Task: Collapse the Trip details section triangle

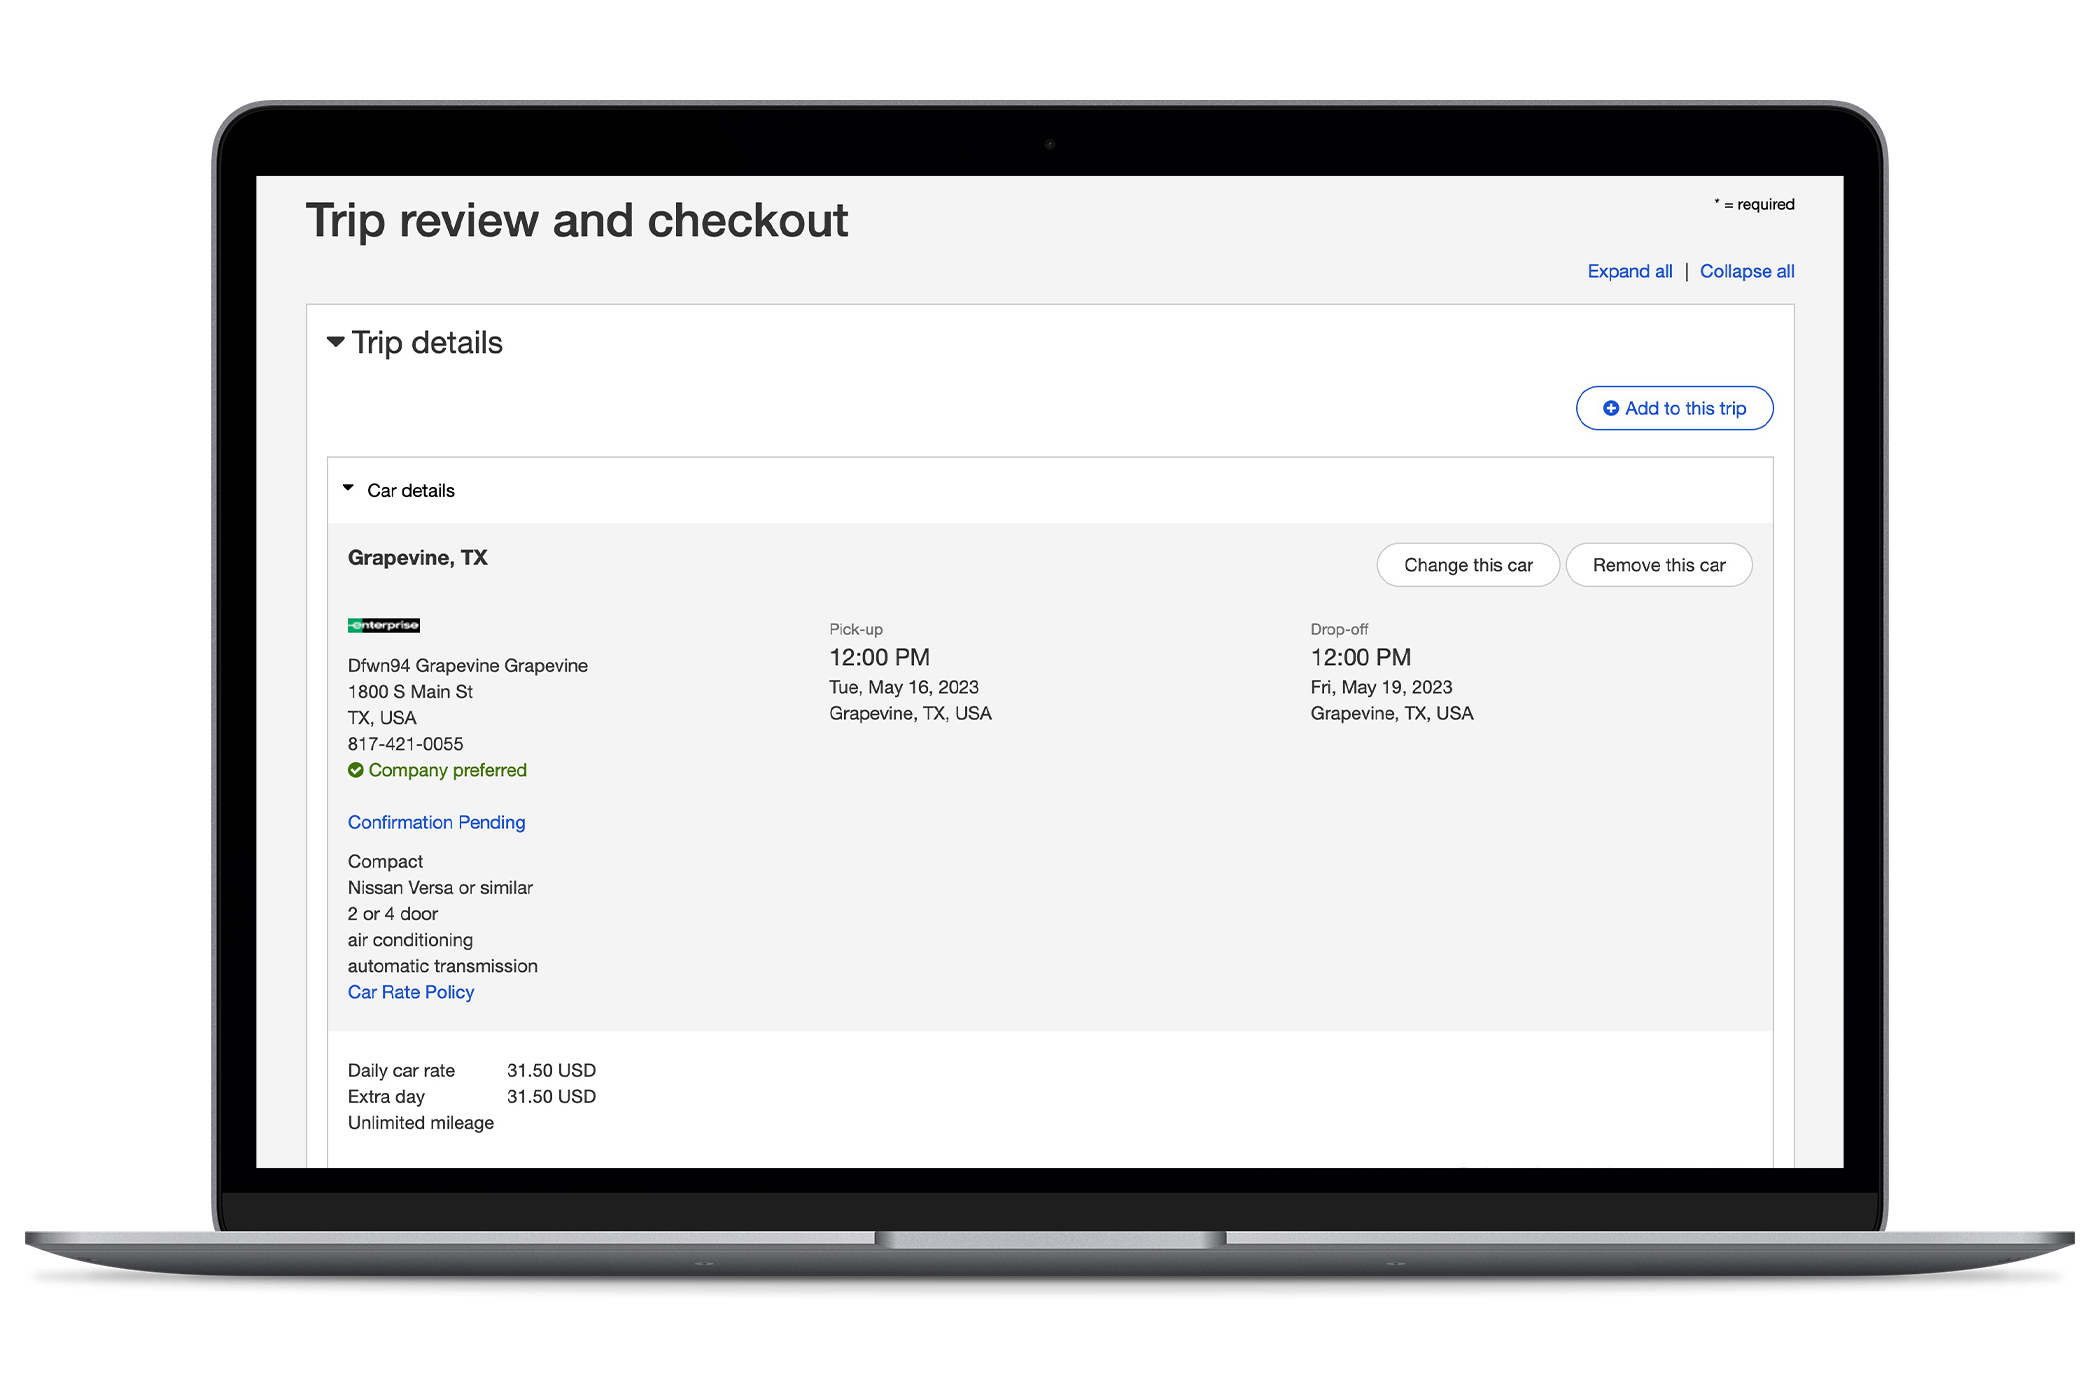Action: tap(336, 342)
